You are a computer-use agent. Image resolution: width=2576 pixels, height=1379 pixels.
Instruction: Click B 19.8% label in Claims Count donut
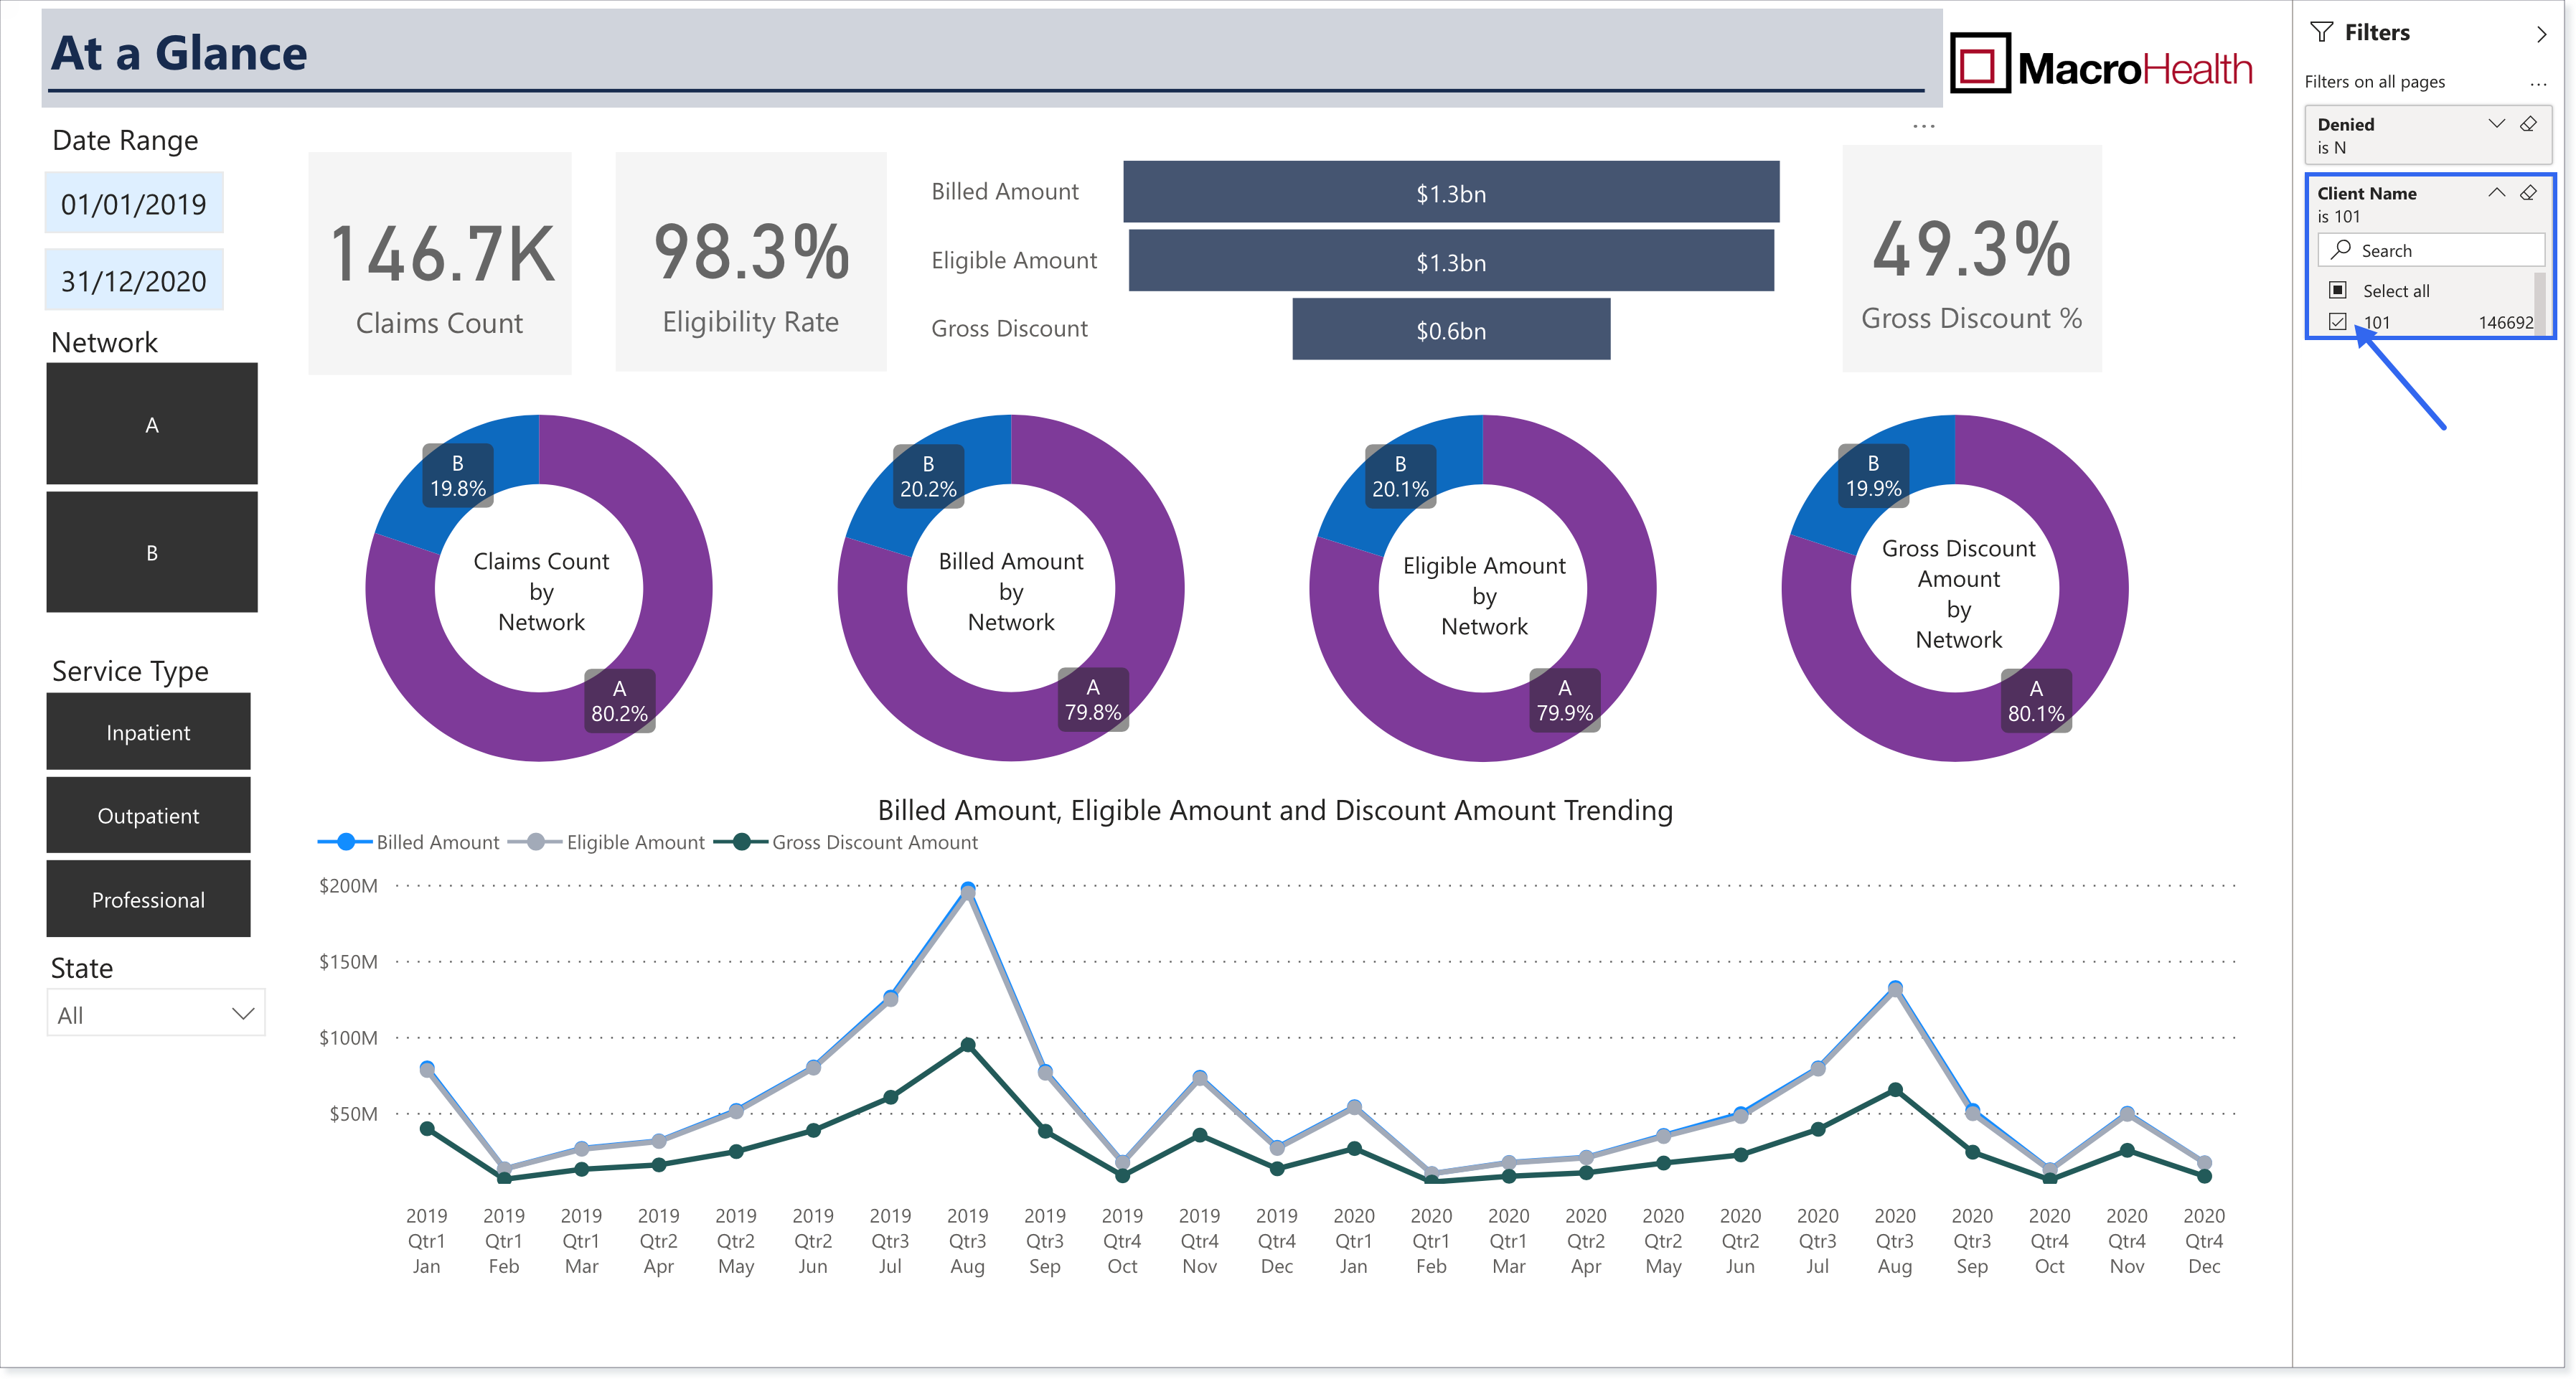458,476
